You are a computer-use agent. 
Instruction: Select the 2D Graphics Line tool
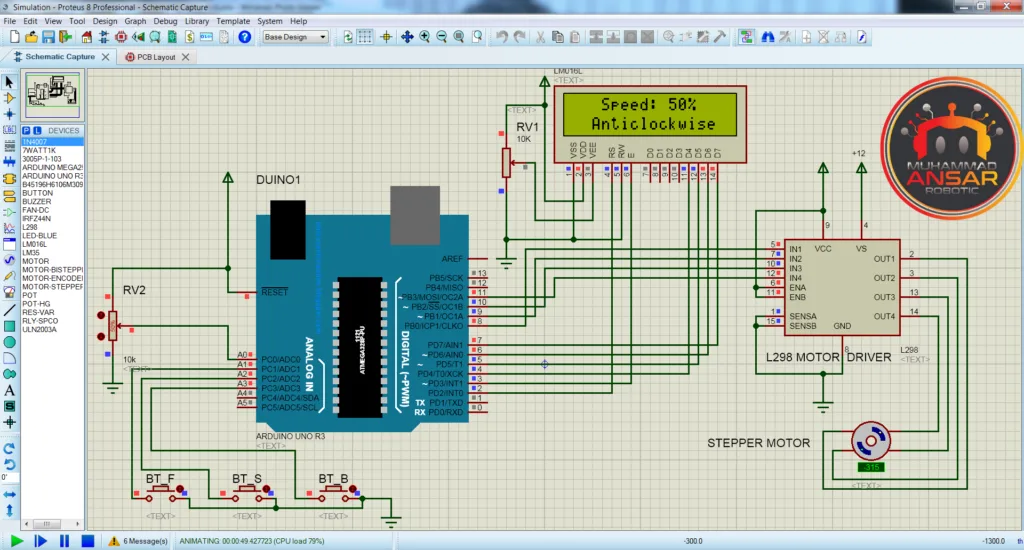click(x=9, y=310)
